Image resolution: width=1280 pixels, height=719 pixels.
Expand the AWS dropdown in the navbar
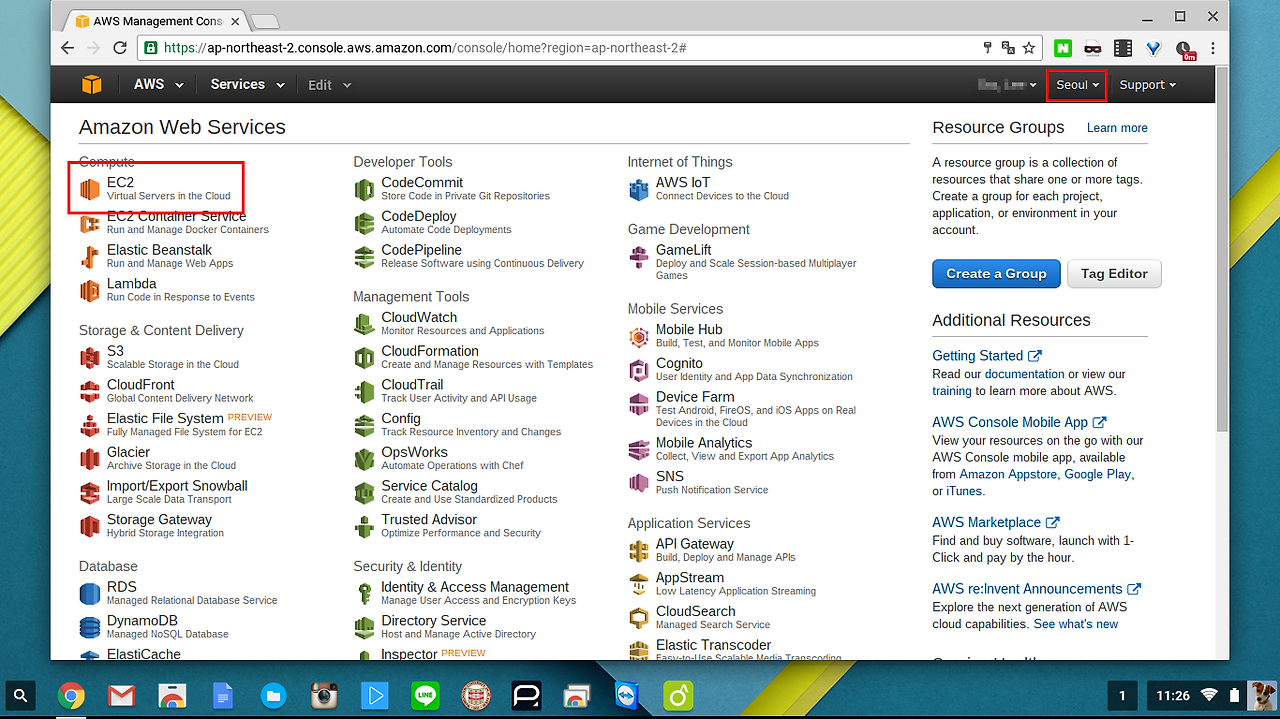(158, 85)
